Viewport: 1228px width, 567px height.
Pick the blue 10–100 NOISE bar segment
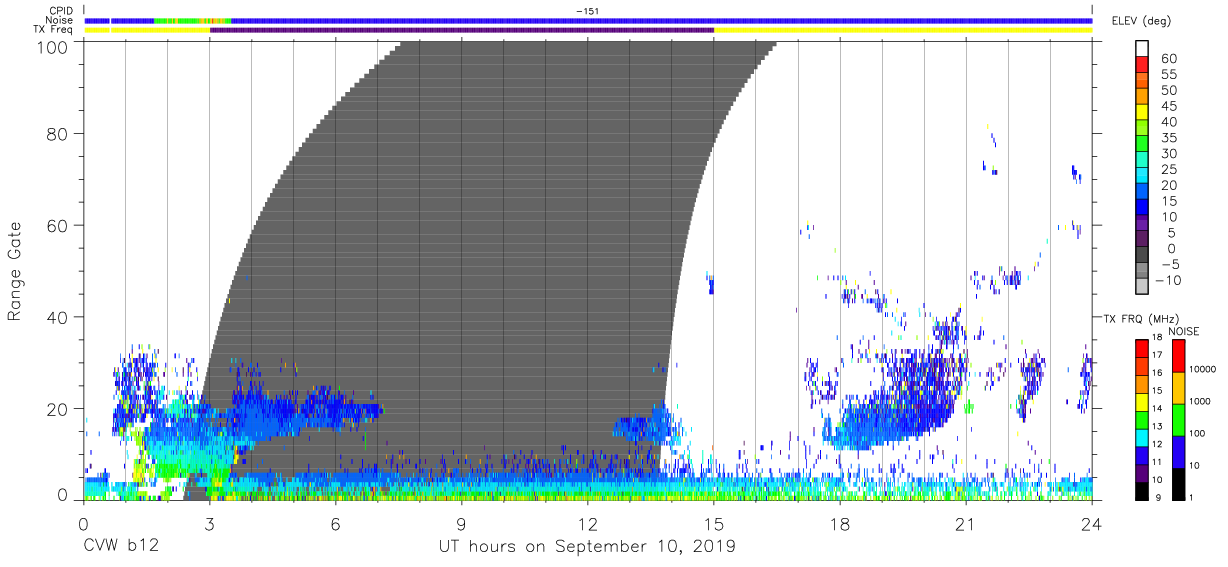[x=1177, y=452]
